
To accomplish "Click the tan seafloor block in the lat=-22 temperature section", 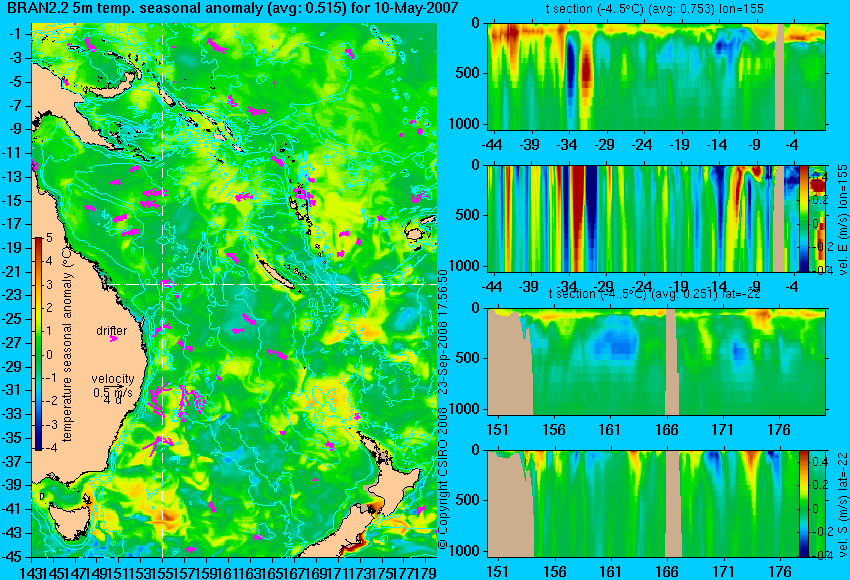I will coord(510,362).
